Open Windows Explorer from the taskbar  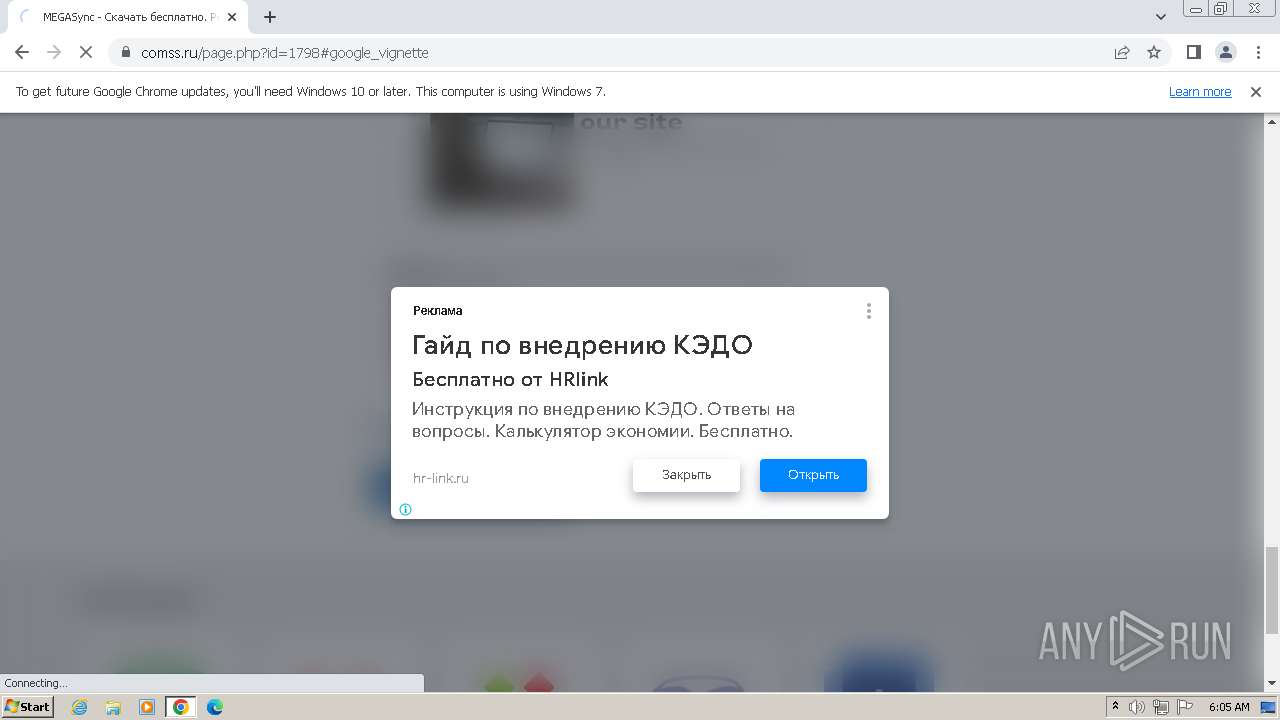(113, 707)
